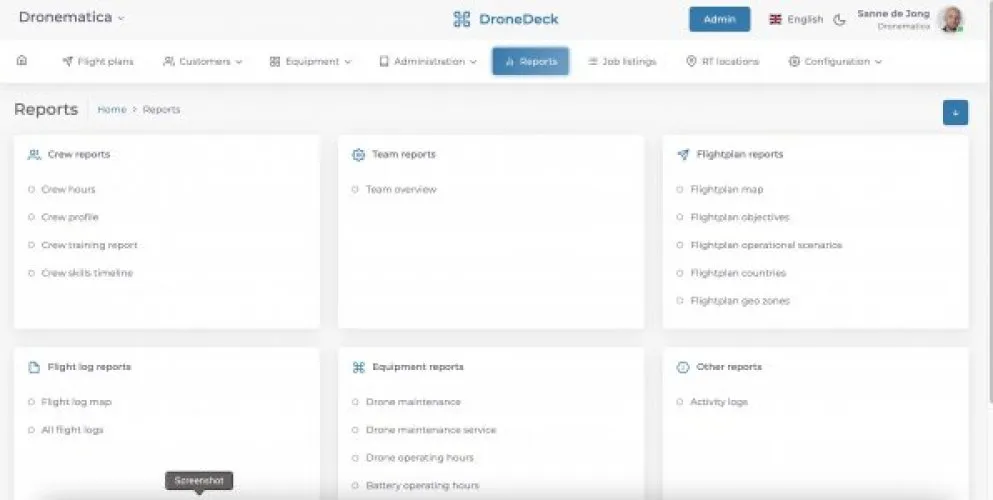This screenshot has height=500, width=993.
Task: Open the Customers dropdown menu
Action: [x=203, y=62]
